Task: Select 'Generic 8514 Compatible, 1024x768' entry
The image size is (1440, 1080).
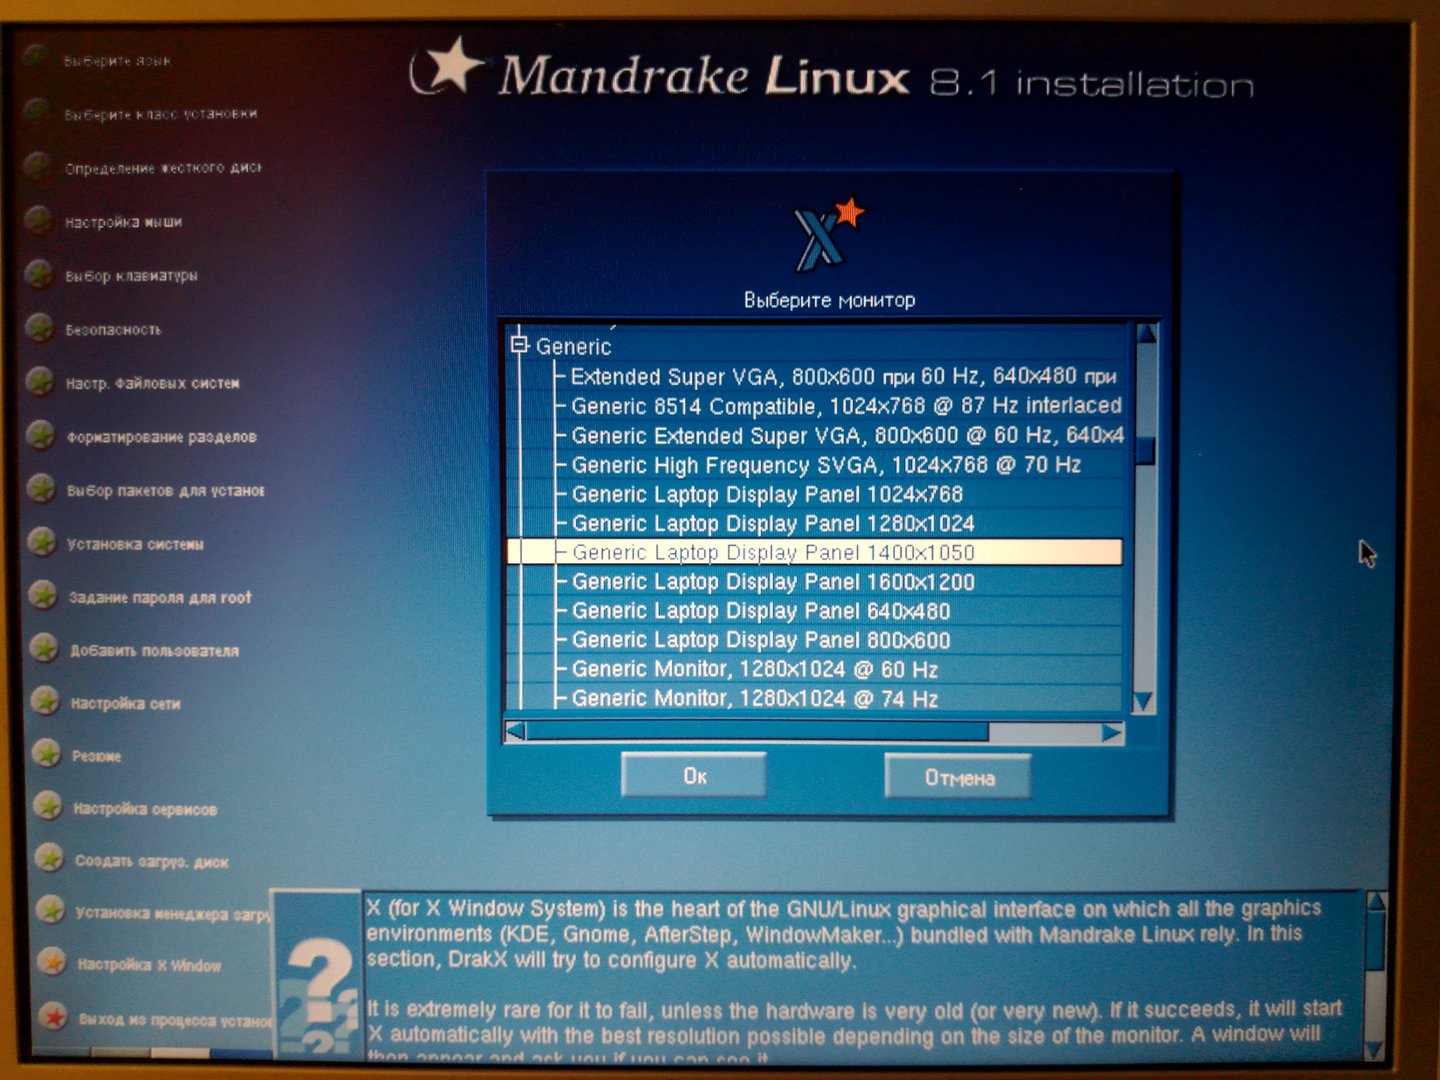Action: coord(846,406)
